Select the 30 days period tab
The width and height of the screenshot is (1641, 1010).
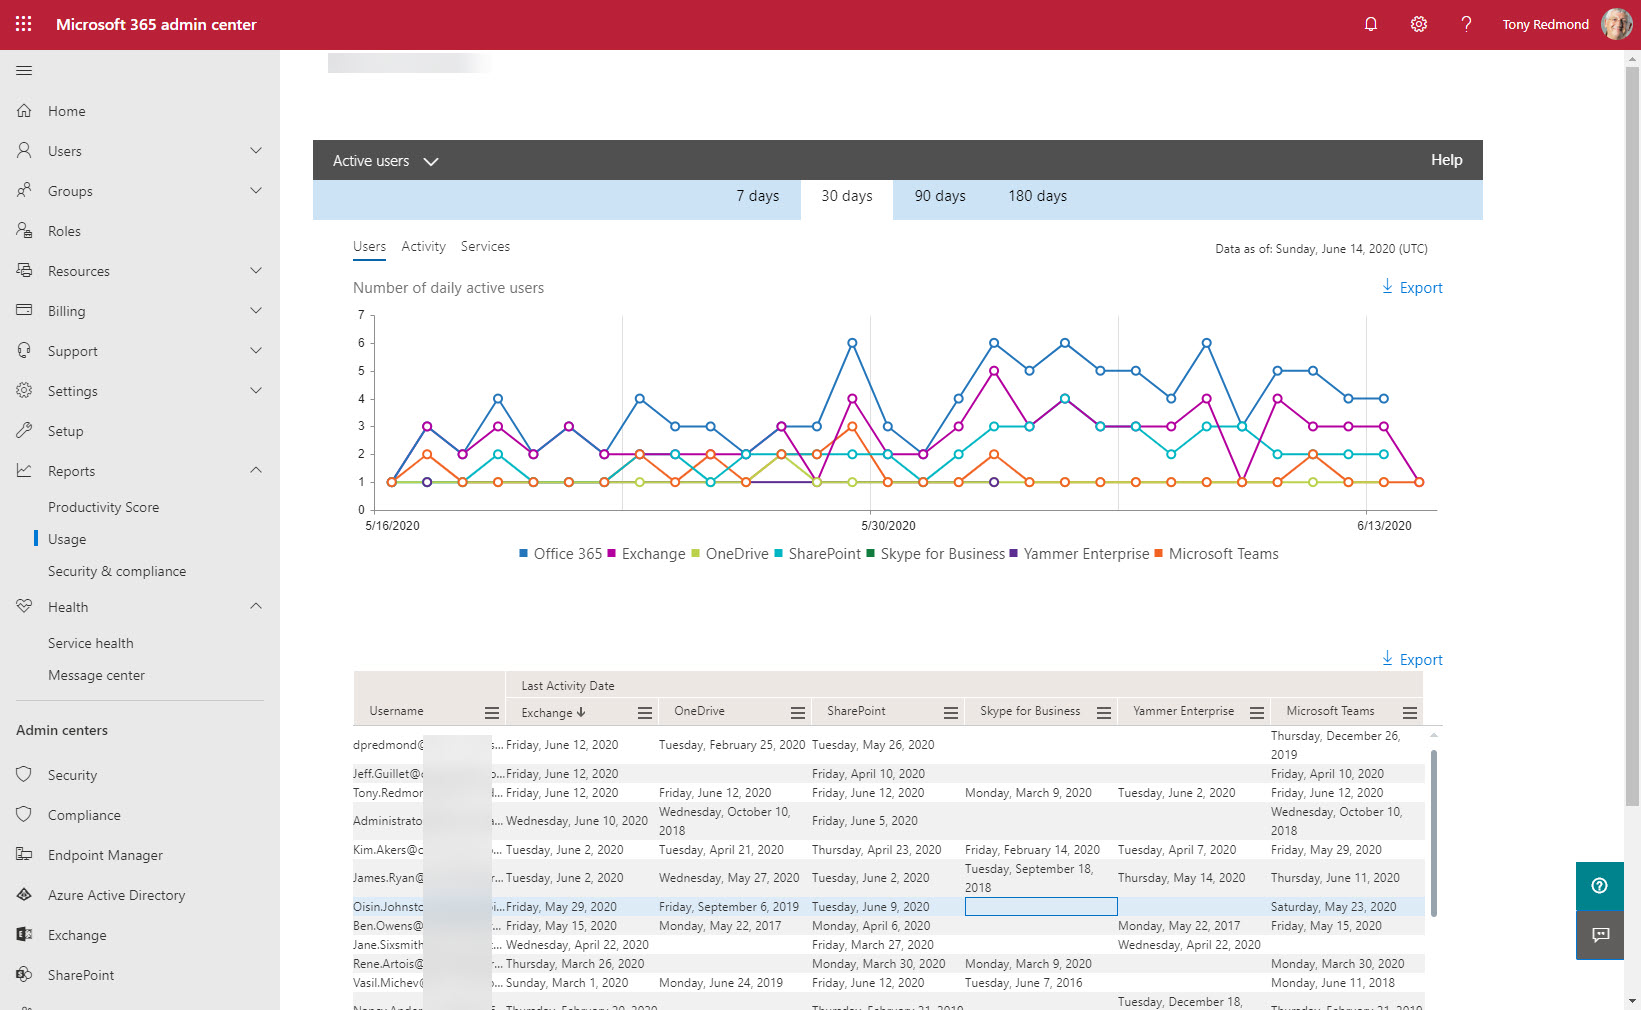pos(847,196)
